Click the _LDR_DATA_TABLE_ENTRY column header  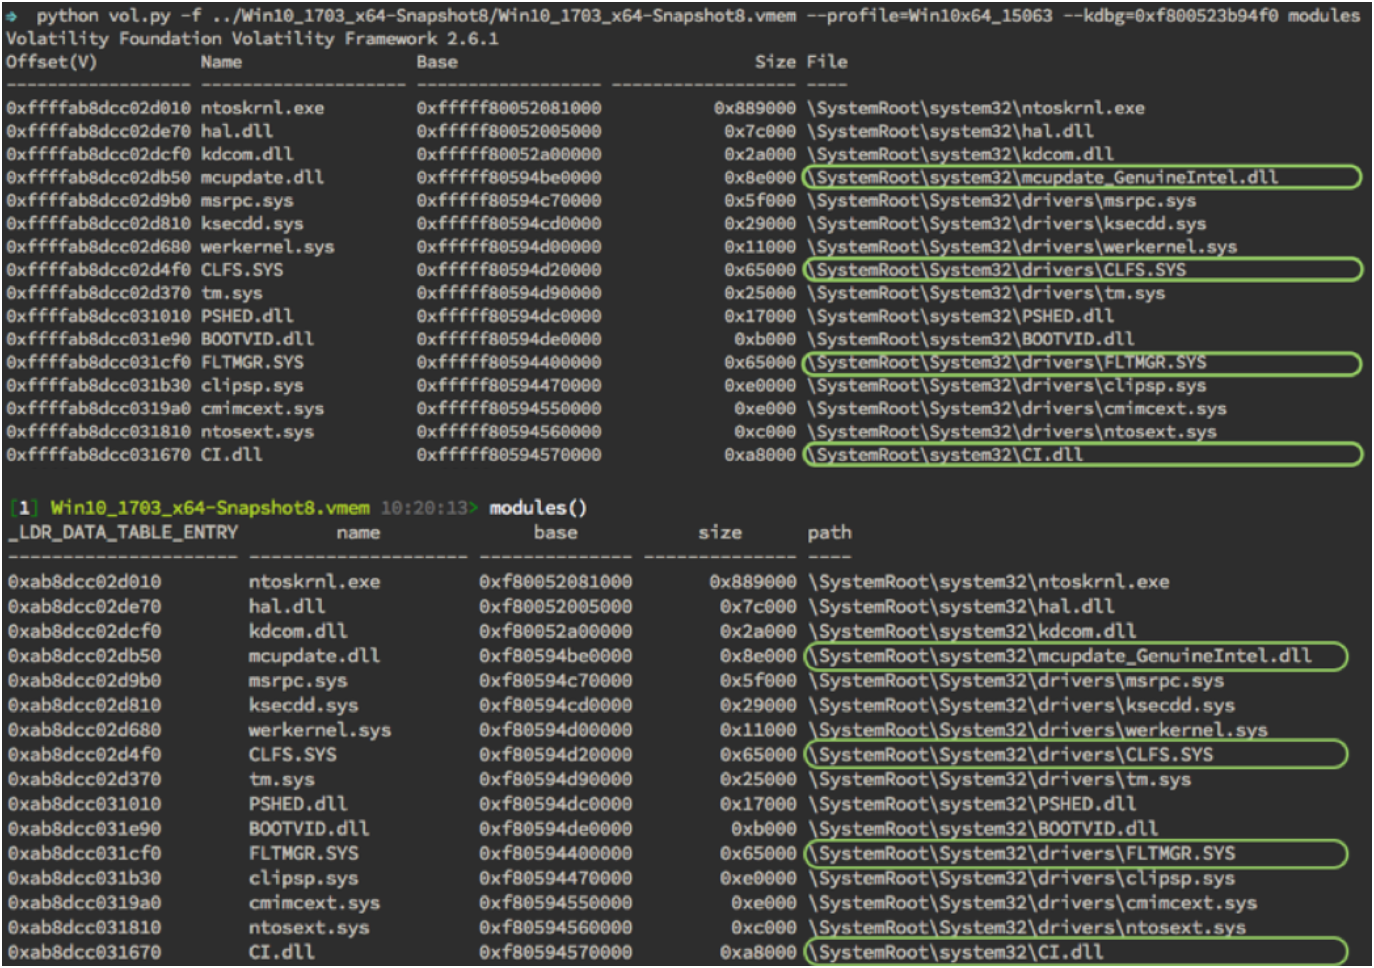coord(123,533)
